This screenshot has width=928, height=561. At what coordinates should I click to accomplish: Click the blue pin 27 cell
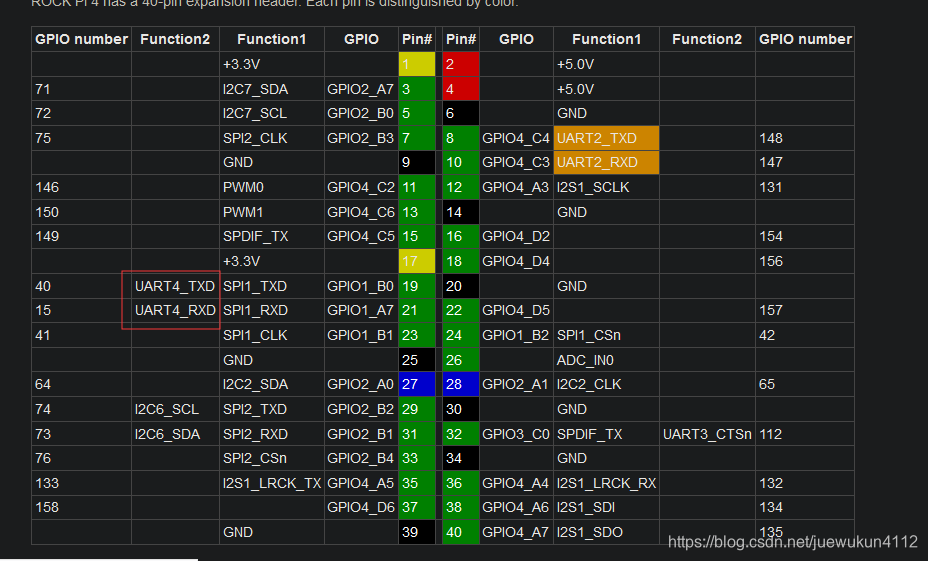(x=417, y=384)
